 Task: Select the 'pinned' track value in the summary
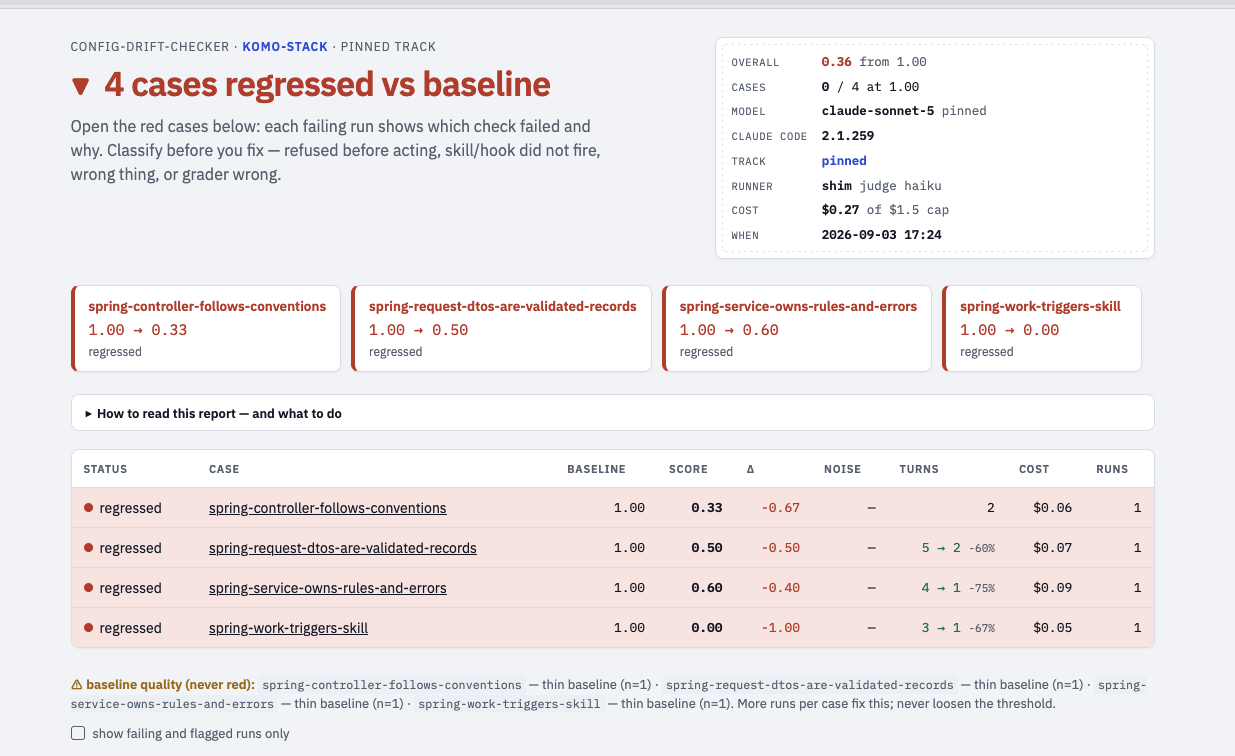click(844, 161)
